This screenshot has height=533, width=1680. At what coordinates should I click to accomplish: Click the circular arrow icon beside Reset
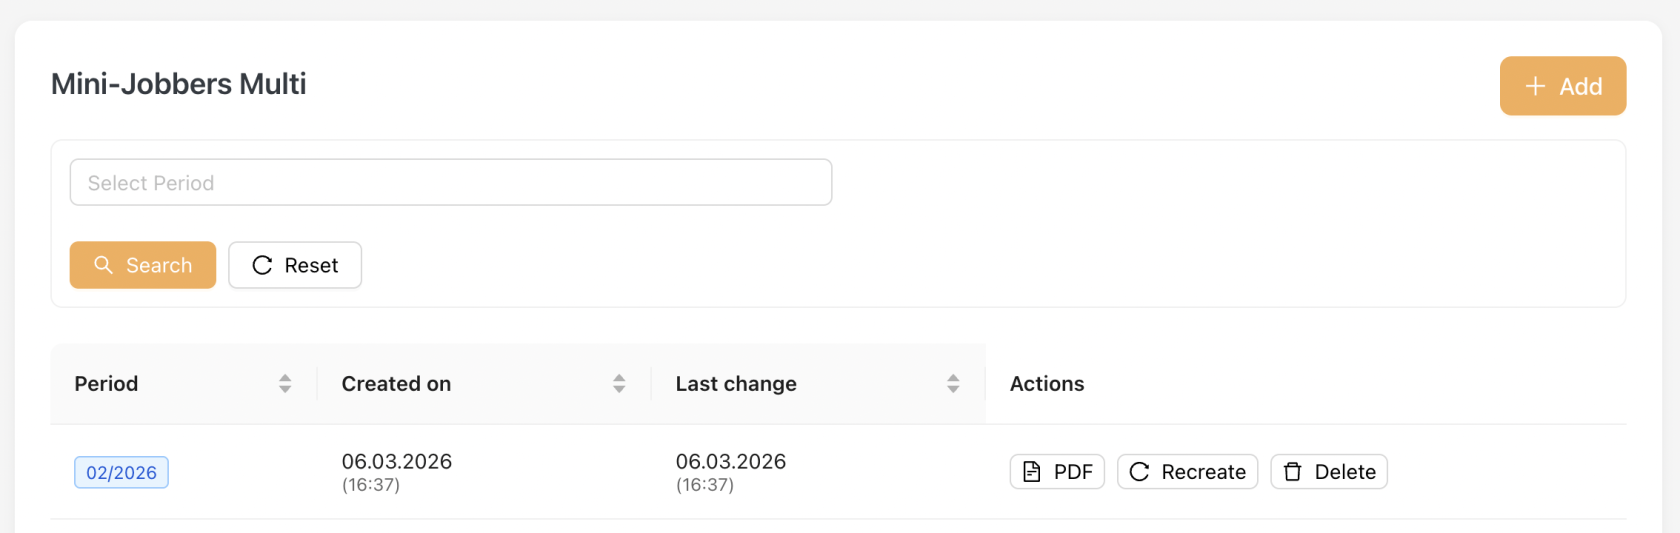[x=262, y=265]
